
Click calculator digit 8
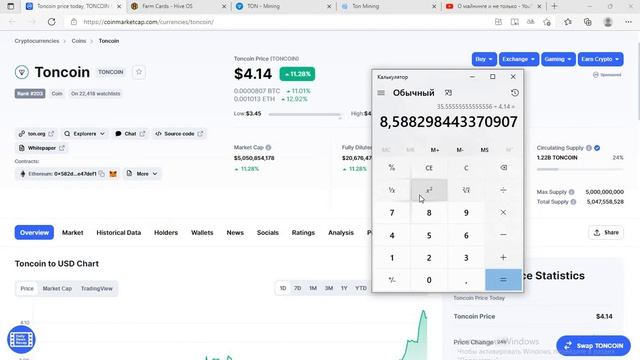pos(429,213)
